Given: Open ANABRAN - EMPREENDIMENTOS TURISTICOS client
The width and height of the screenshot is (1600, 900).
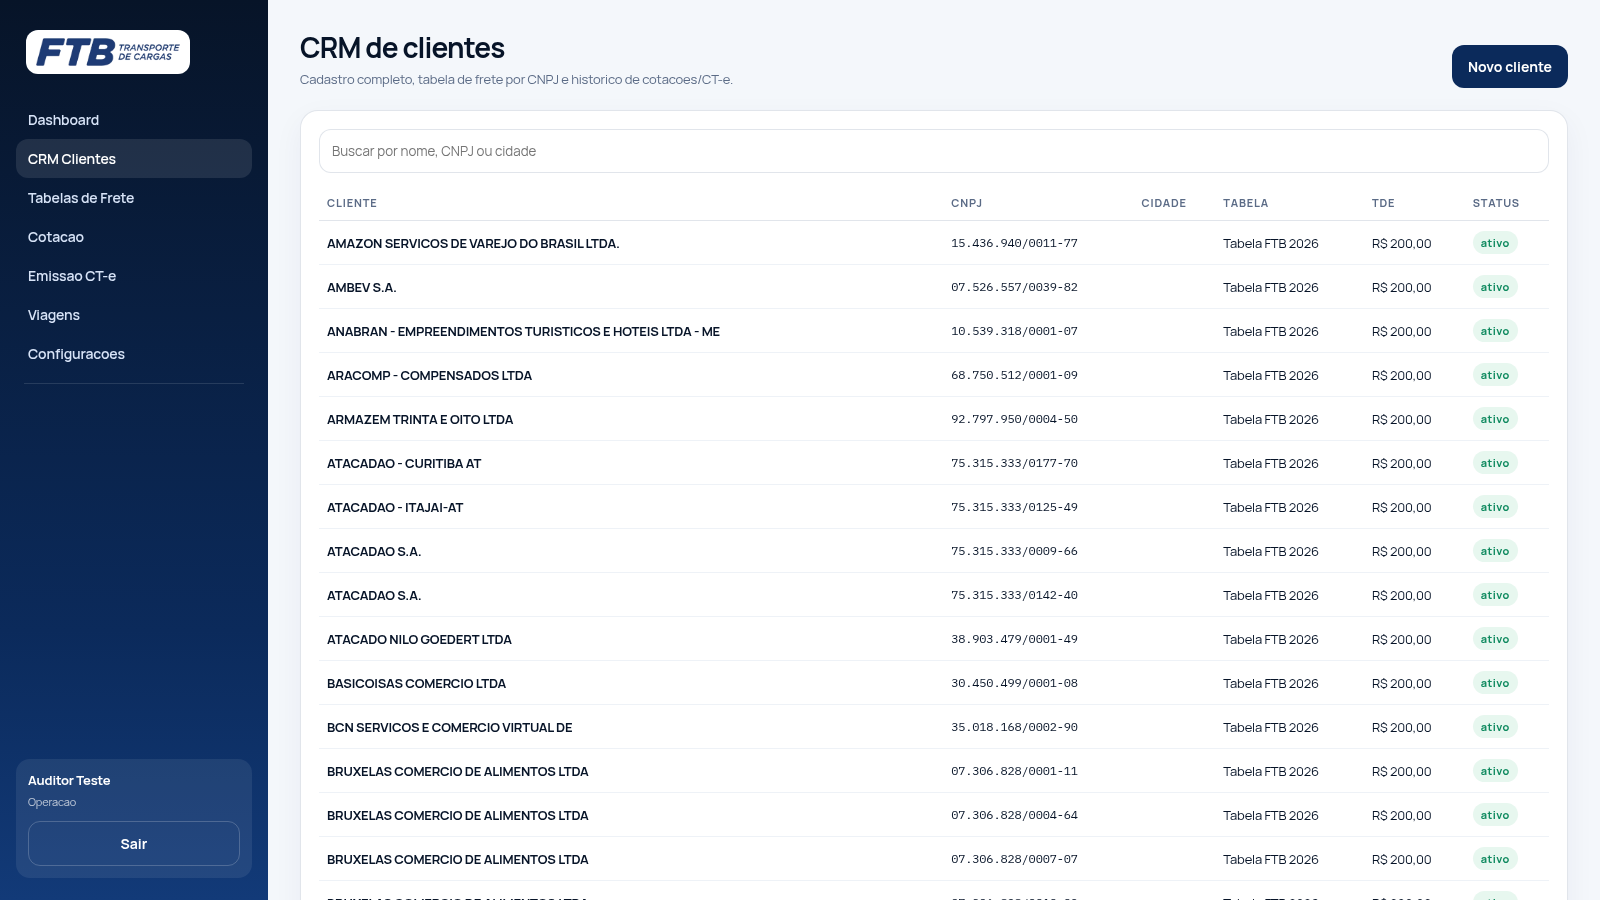Looking at the screenshot, I should click(x=934, y=331).
